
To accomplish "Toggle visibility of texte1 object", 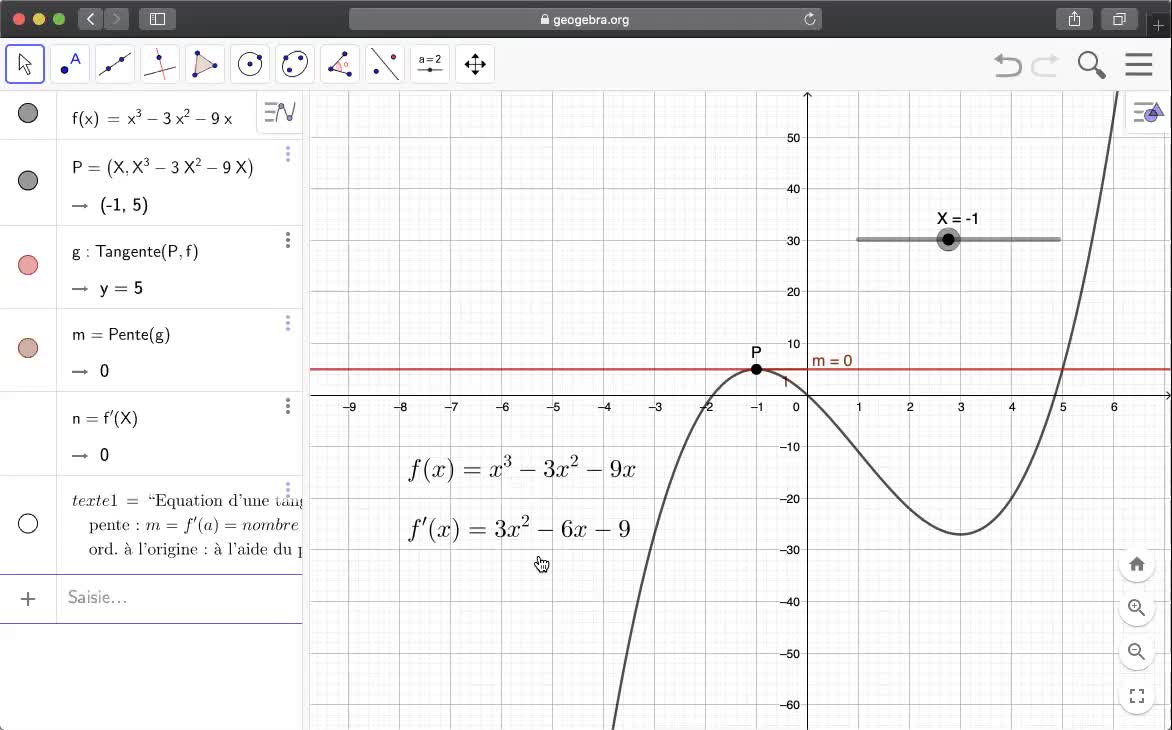I will (x=28, y=524).
